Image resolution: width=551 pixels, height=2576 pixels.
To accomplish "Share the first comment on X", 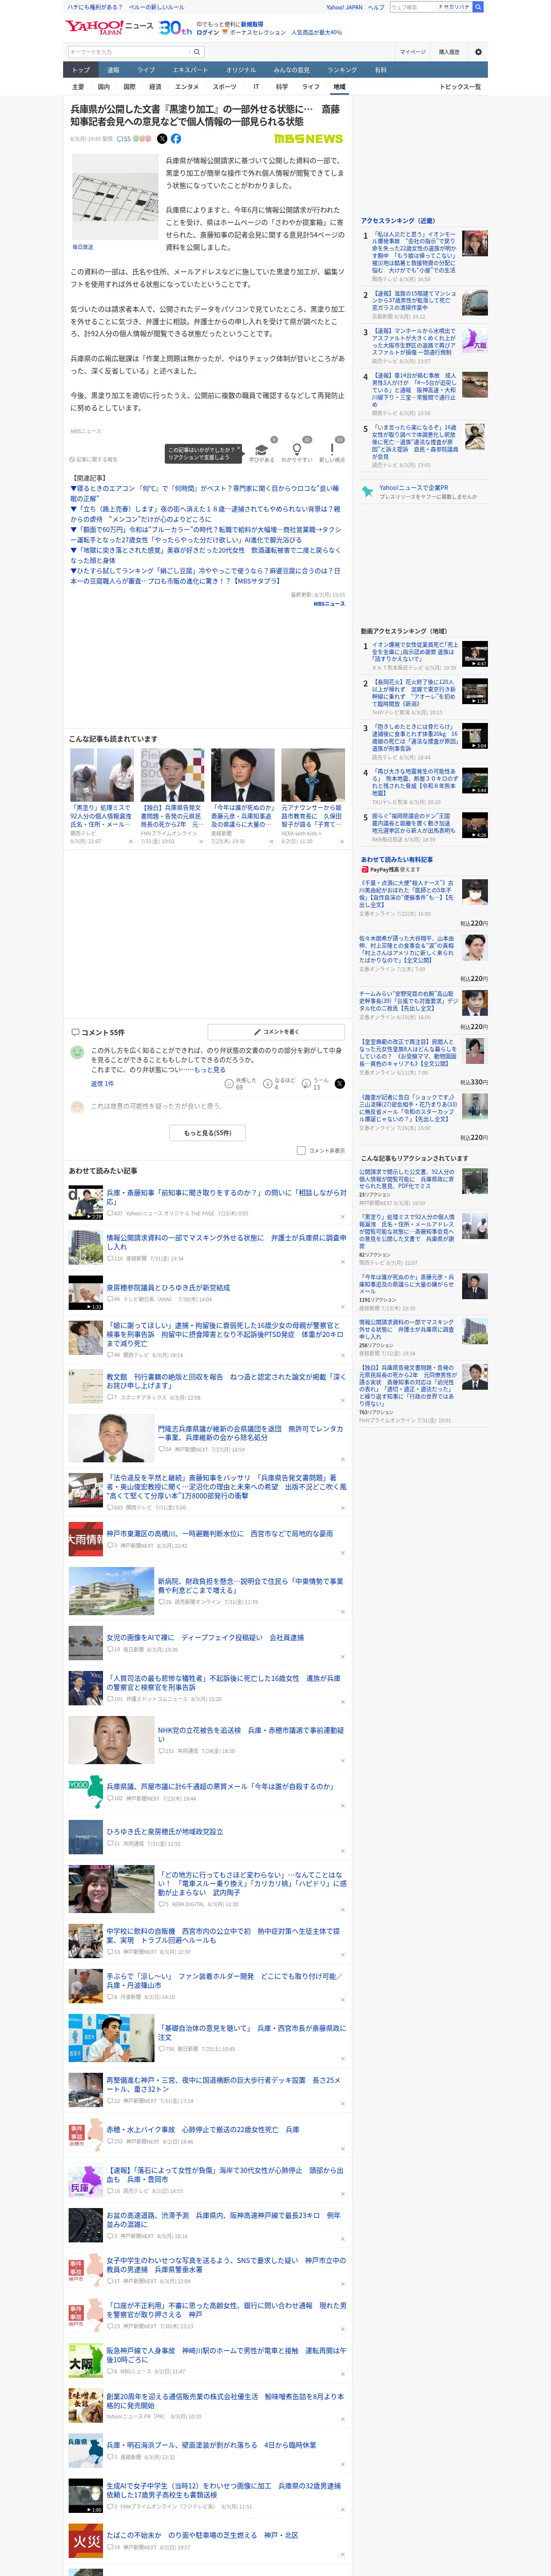I will 339,1084.
